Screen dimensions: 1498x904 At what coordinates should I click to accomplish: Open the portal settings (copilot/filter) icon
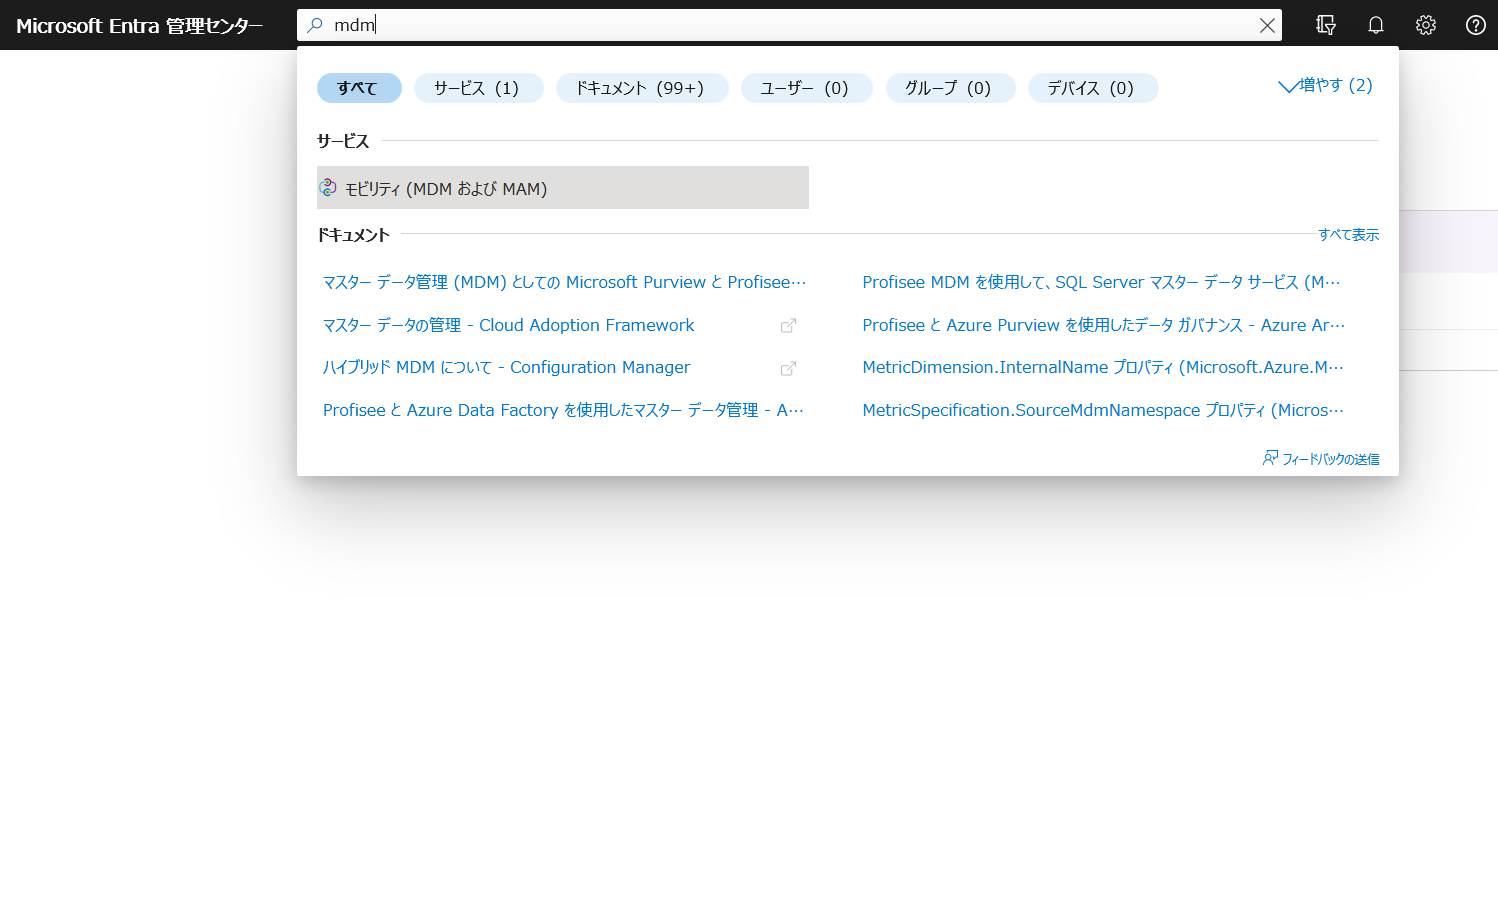click(x=1326, y=25)
